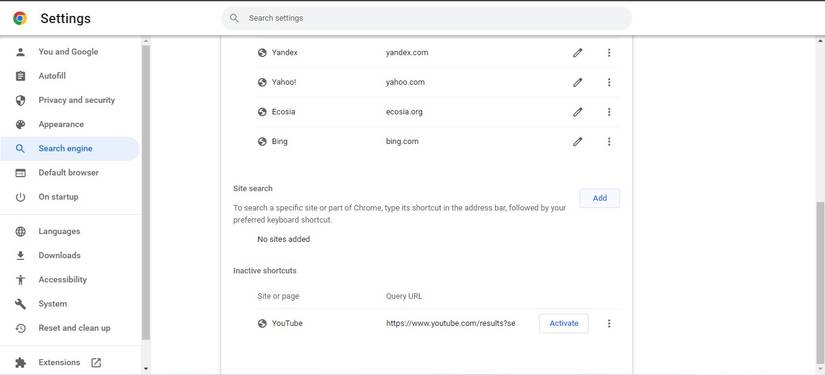Open more actions menu for Yandex
Viewport: 825px width, 375px height.
tap(609, 53)
